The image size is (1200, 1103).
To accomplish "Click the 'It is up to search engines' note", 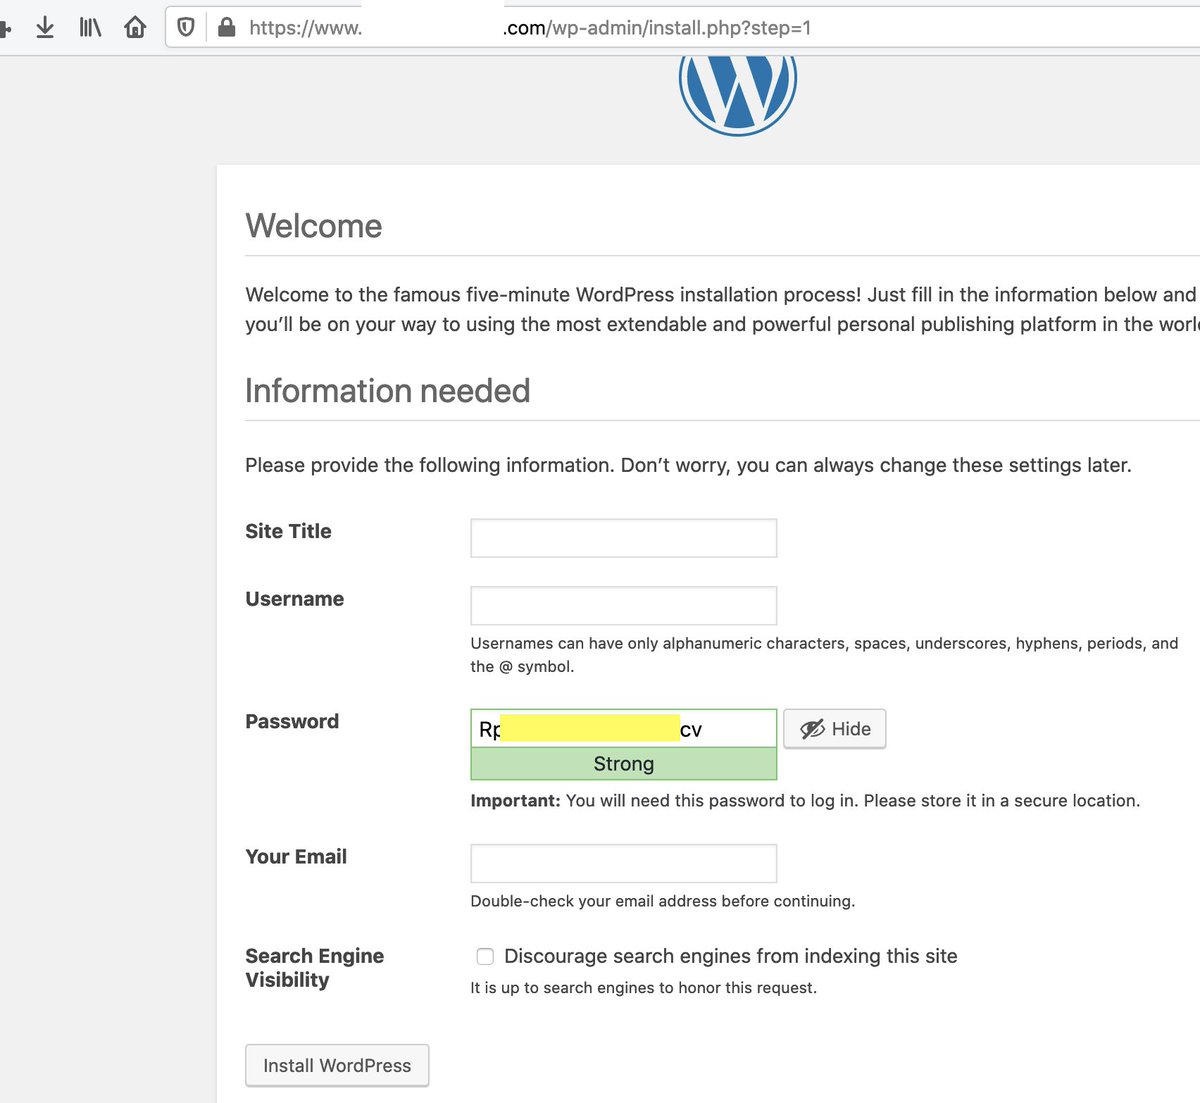I will click(643, 988).
